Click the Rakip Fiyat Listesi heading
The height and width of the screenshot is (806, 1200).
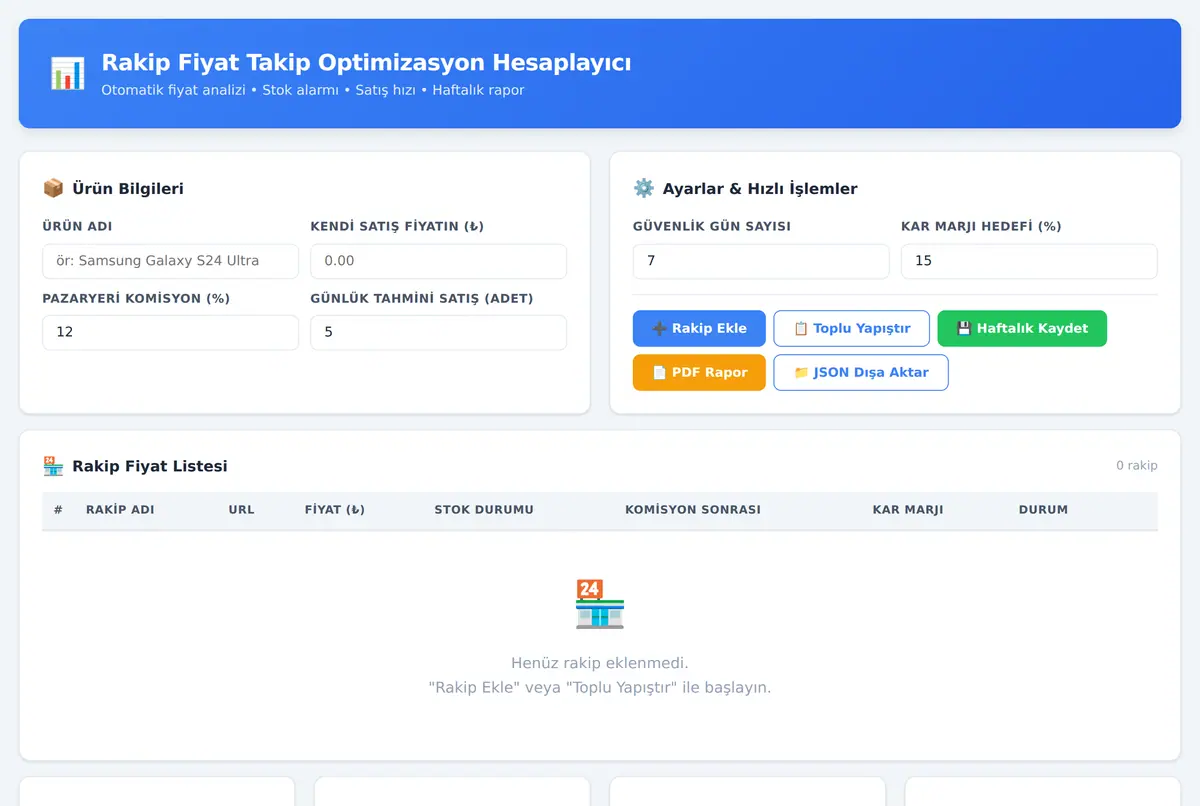pos(150,466)
